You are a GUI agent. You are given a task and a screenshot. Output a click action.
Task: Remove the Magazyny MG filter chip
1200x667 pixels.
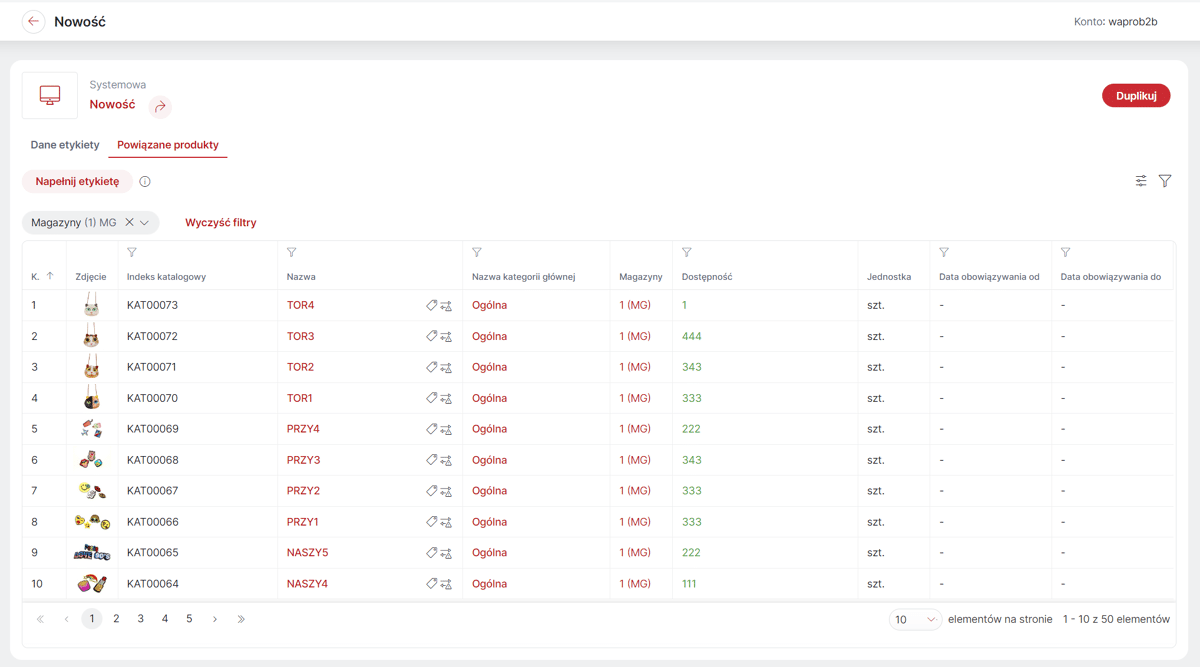129,223
